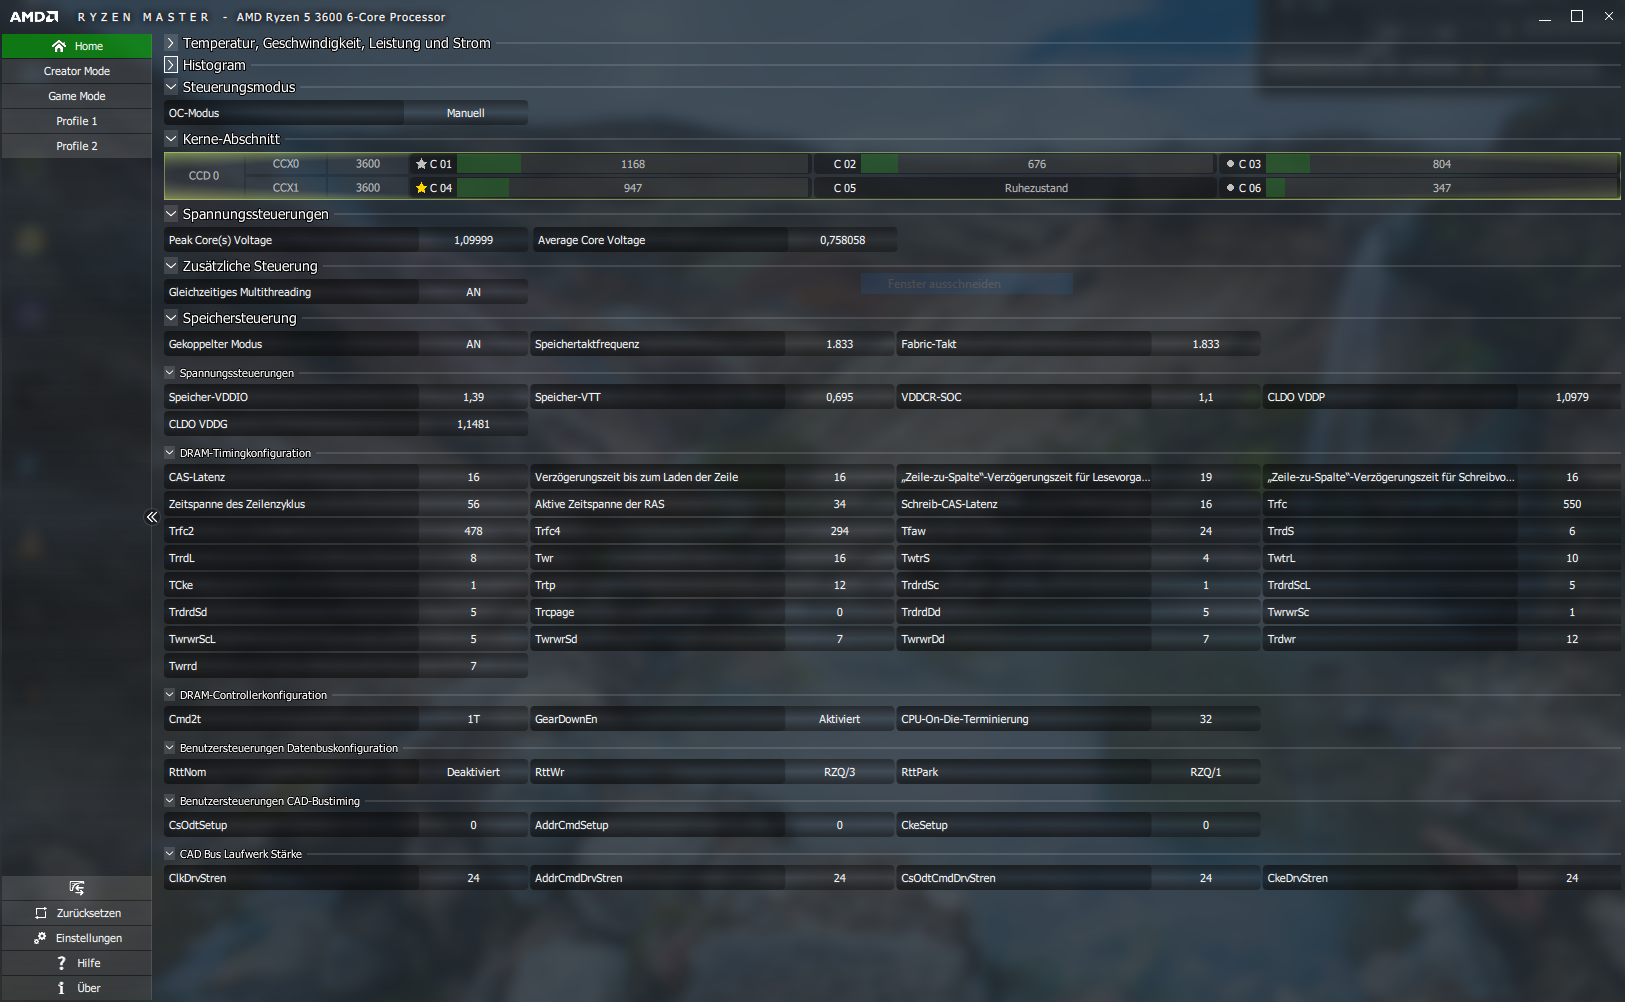Click Speichertaktfrequenz value 1.833
Image resolution: width=1625 pixels, height=1002 pixels.
coord(839,344)
